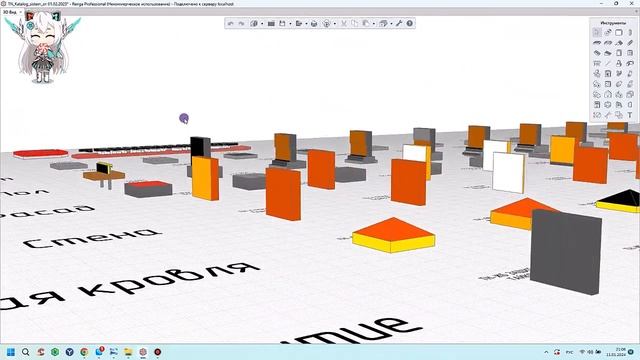Redo the action in top toolbar

(x=241, y=24)
